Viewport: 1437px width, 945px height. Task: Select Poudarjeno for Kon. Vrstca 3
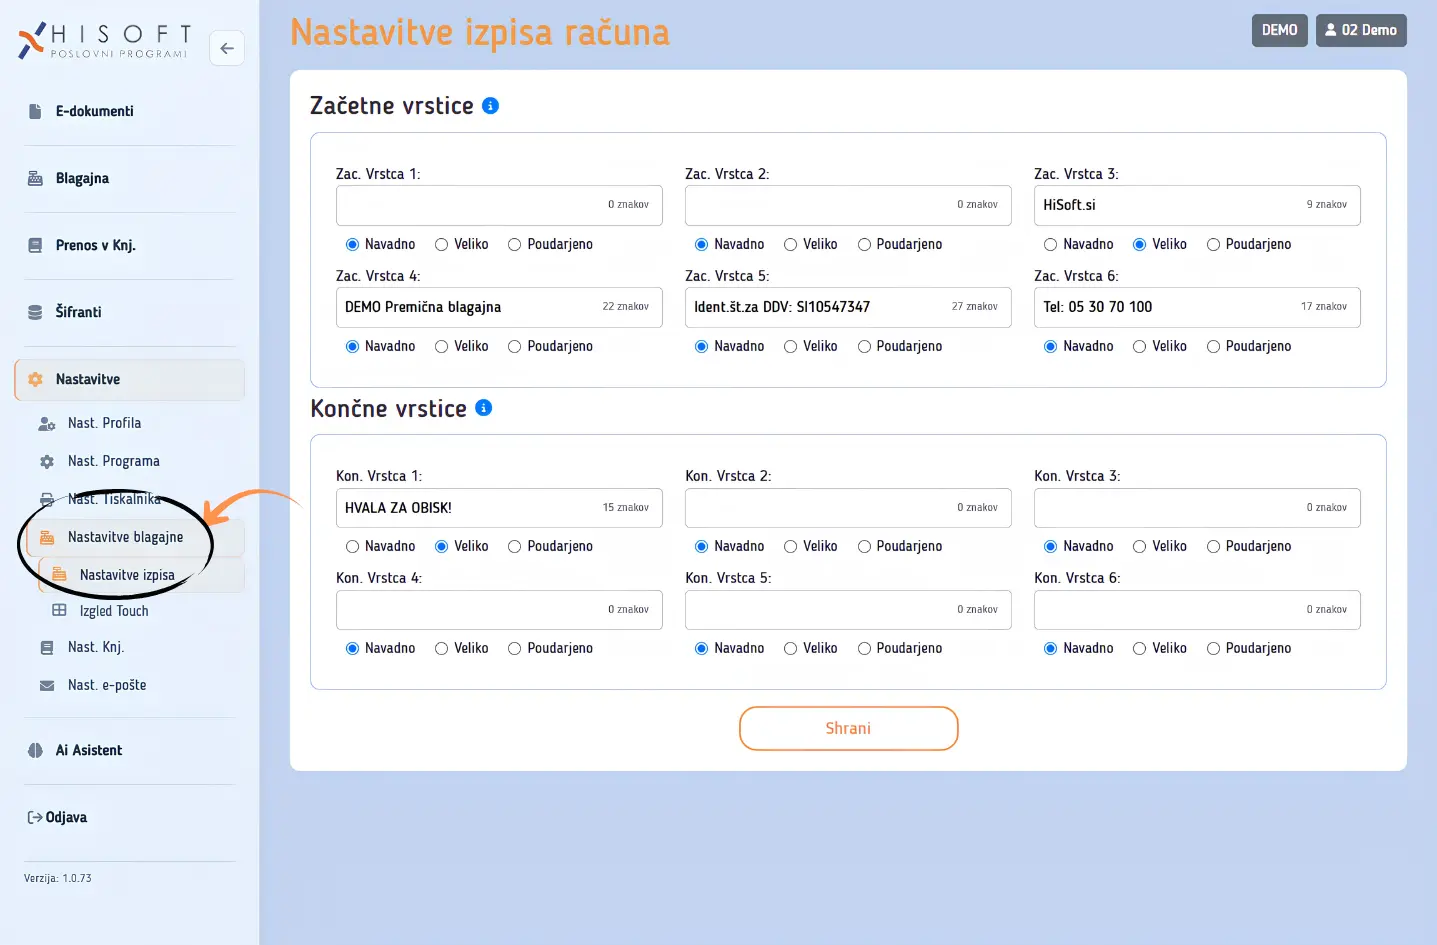pos(1213,546)
